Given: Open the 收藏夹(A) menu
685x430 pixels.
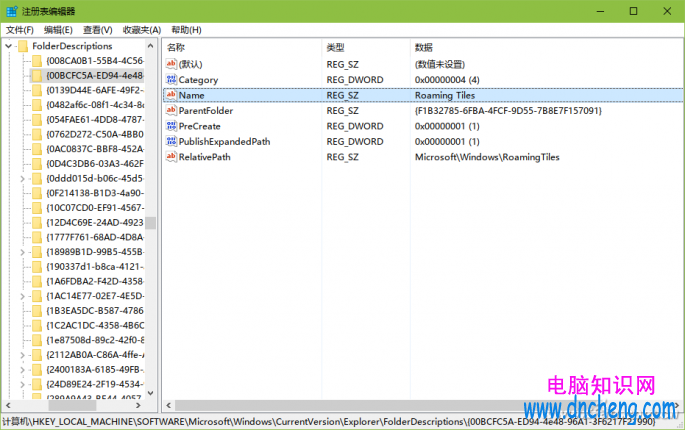Looking at the screenshot, I should pyautogui.click(x=142, y=30).
